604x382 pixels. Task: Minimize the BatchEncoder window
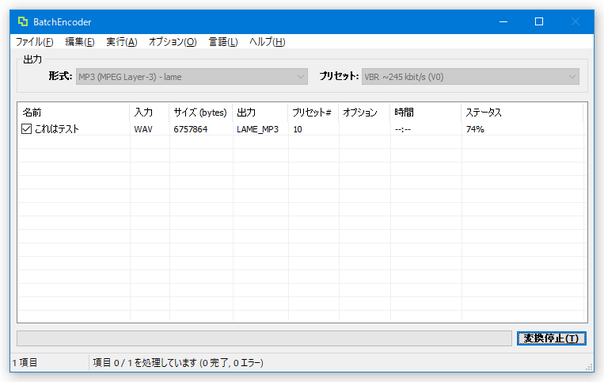pyautogui.click(x=503, y=22)
